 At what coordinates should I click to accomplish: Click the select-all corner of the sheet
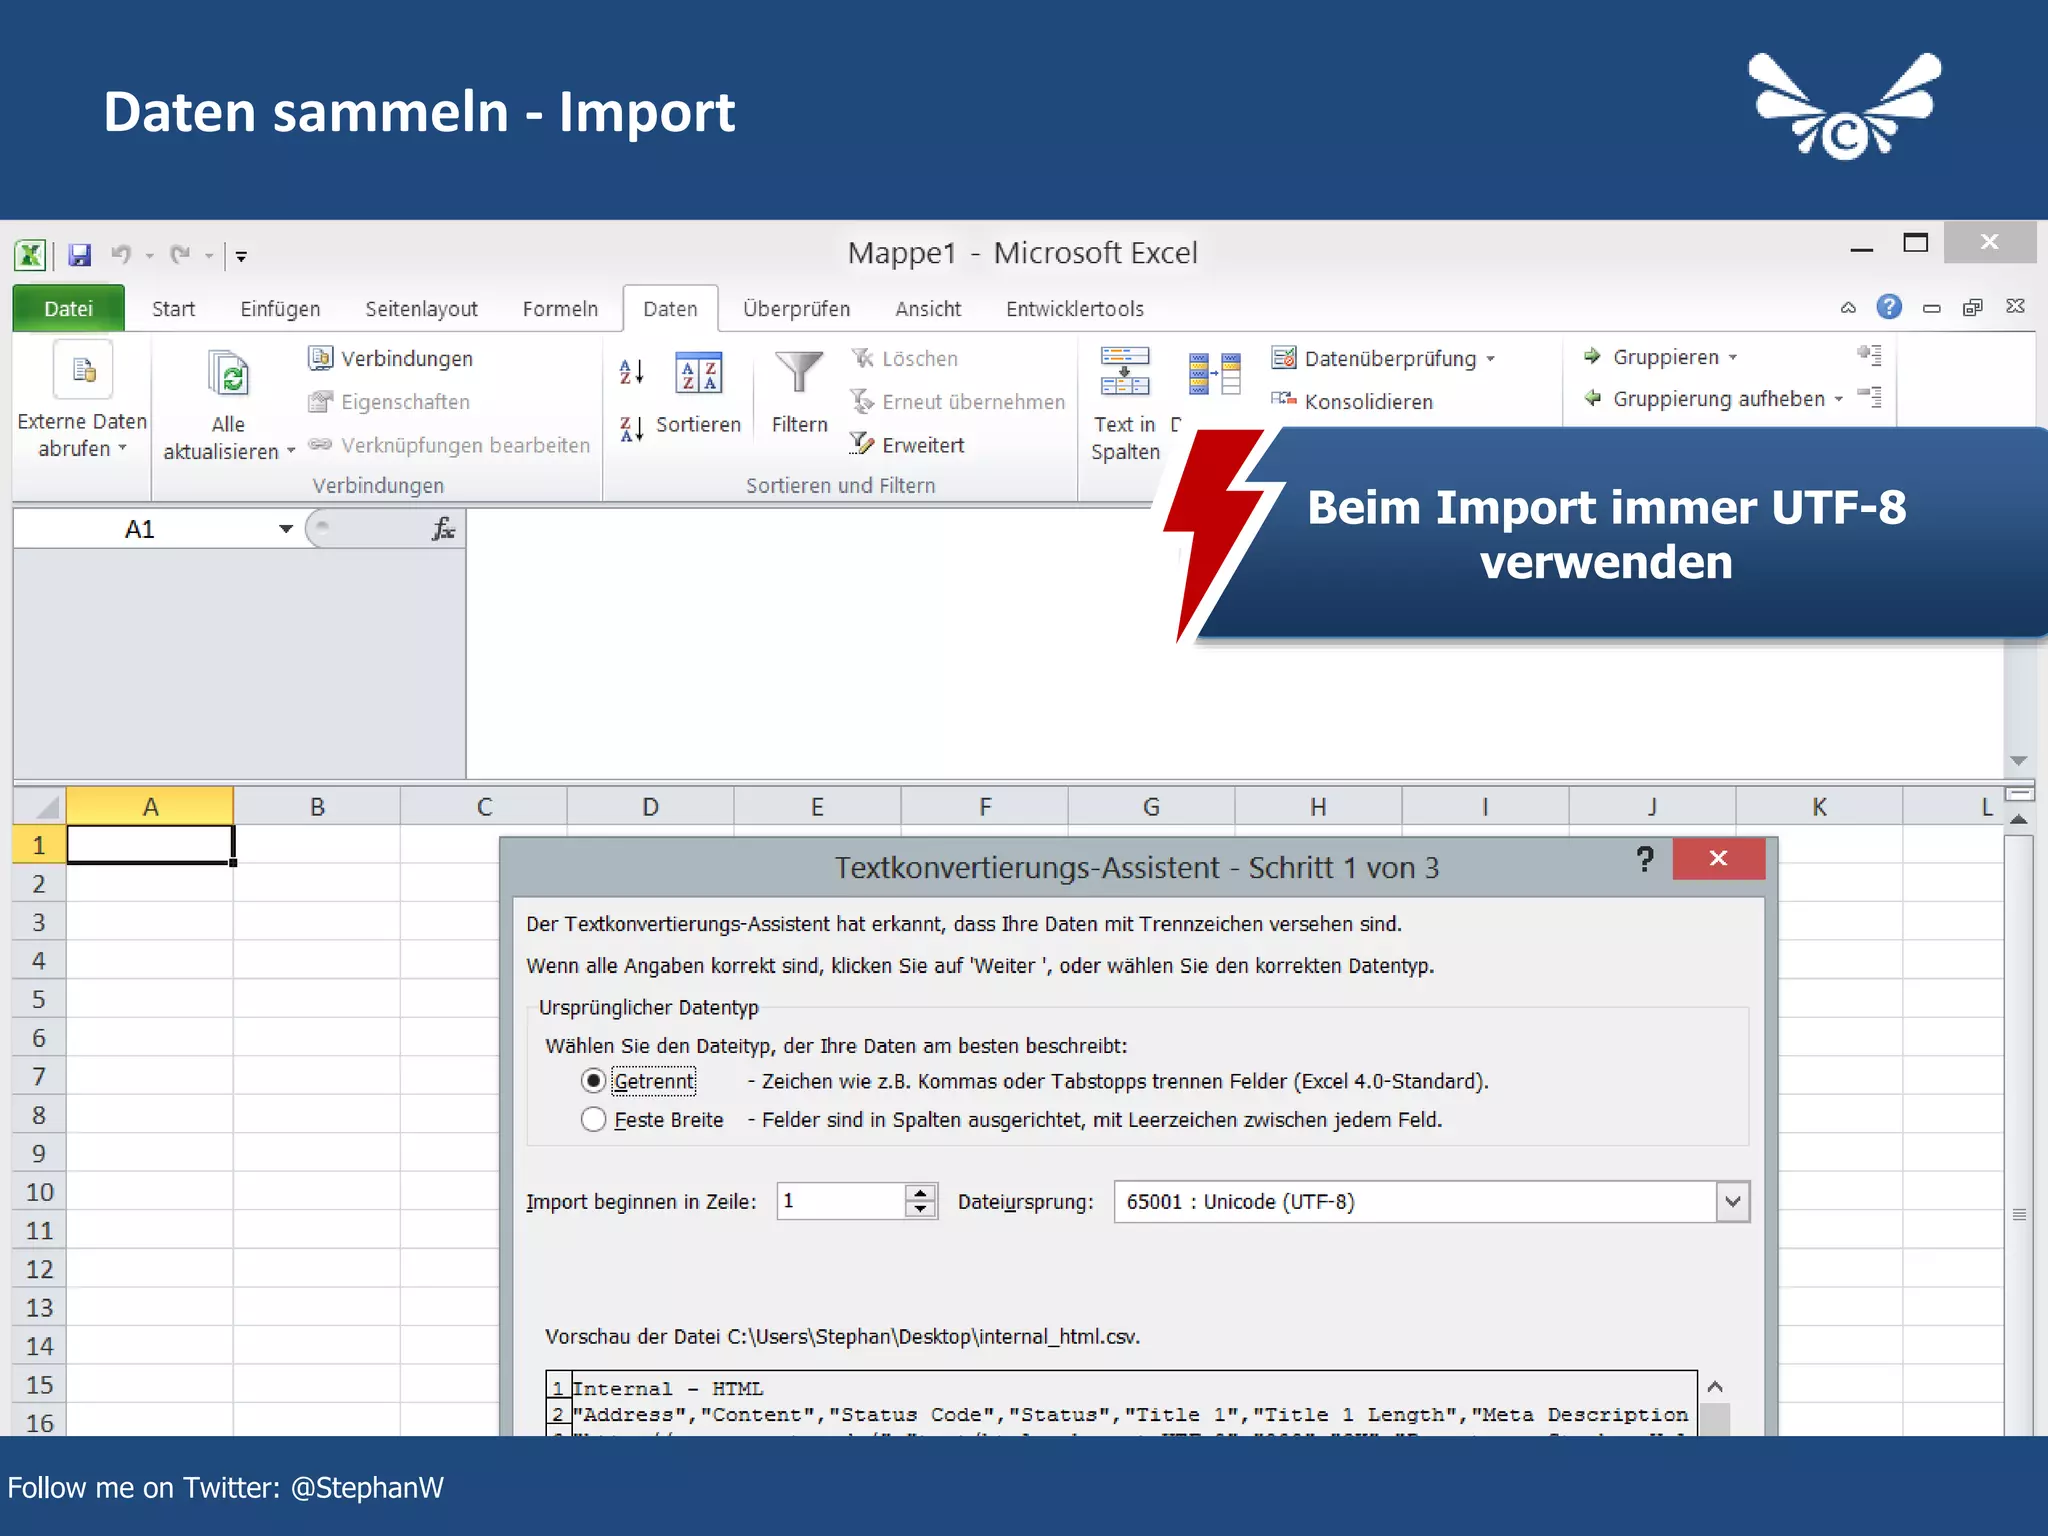(x=39, y=806)
